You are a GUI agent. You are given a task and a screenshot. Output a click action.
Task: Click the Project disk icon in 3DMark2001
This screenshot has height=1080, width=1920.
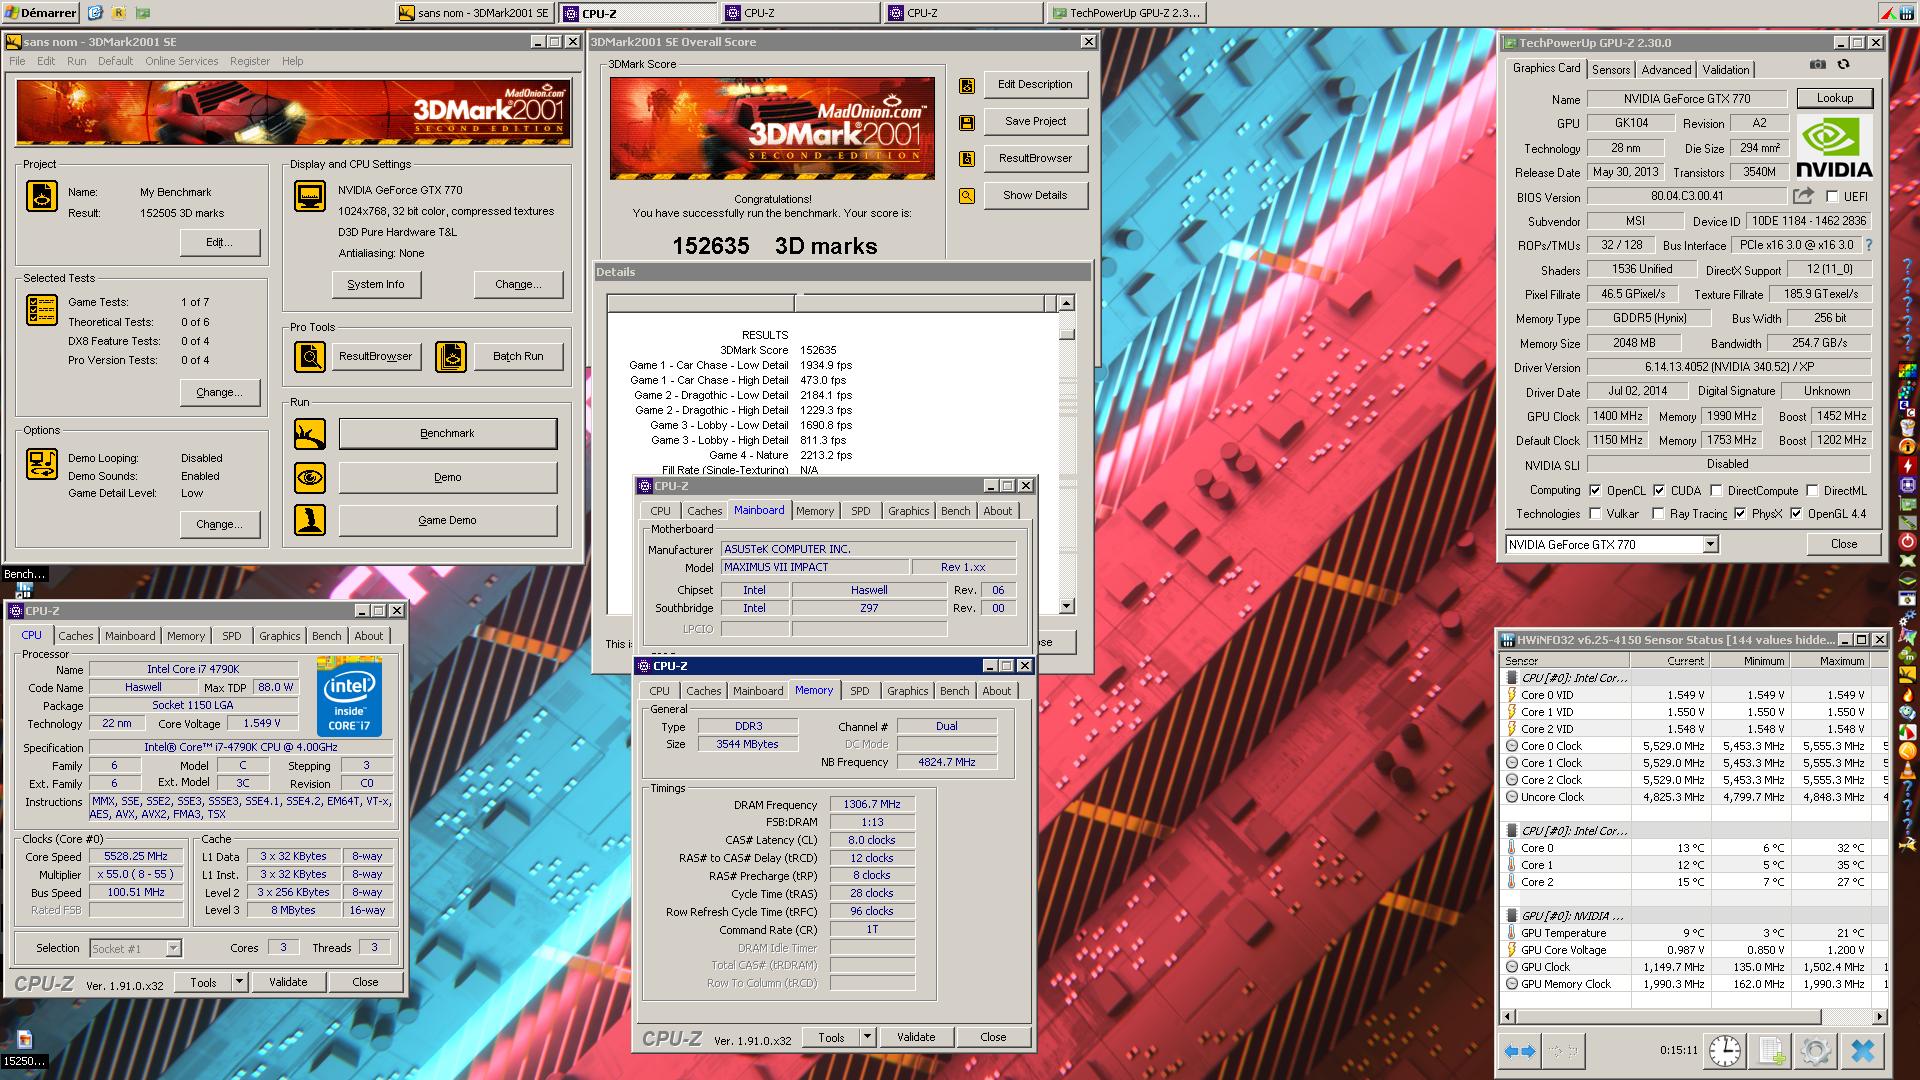pos(42,196)
